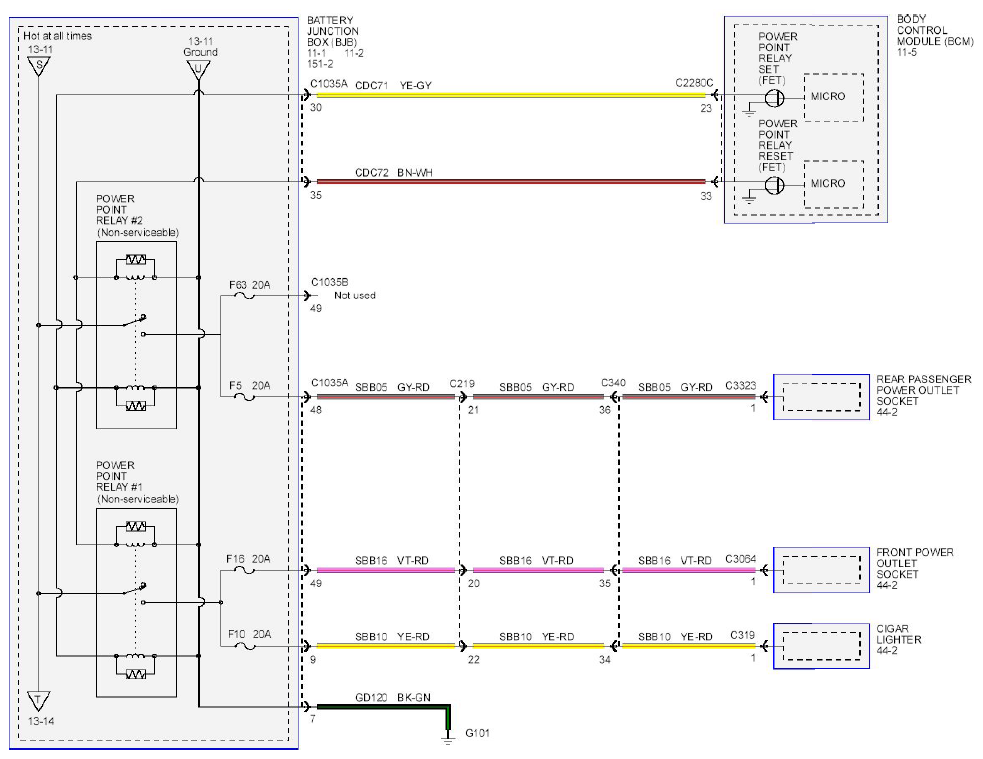983x759 pixels.
Task: Click the 'SBB10 YE-RD' label beside C319
Action: 675,636
